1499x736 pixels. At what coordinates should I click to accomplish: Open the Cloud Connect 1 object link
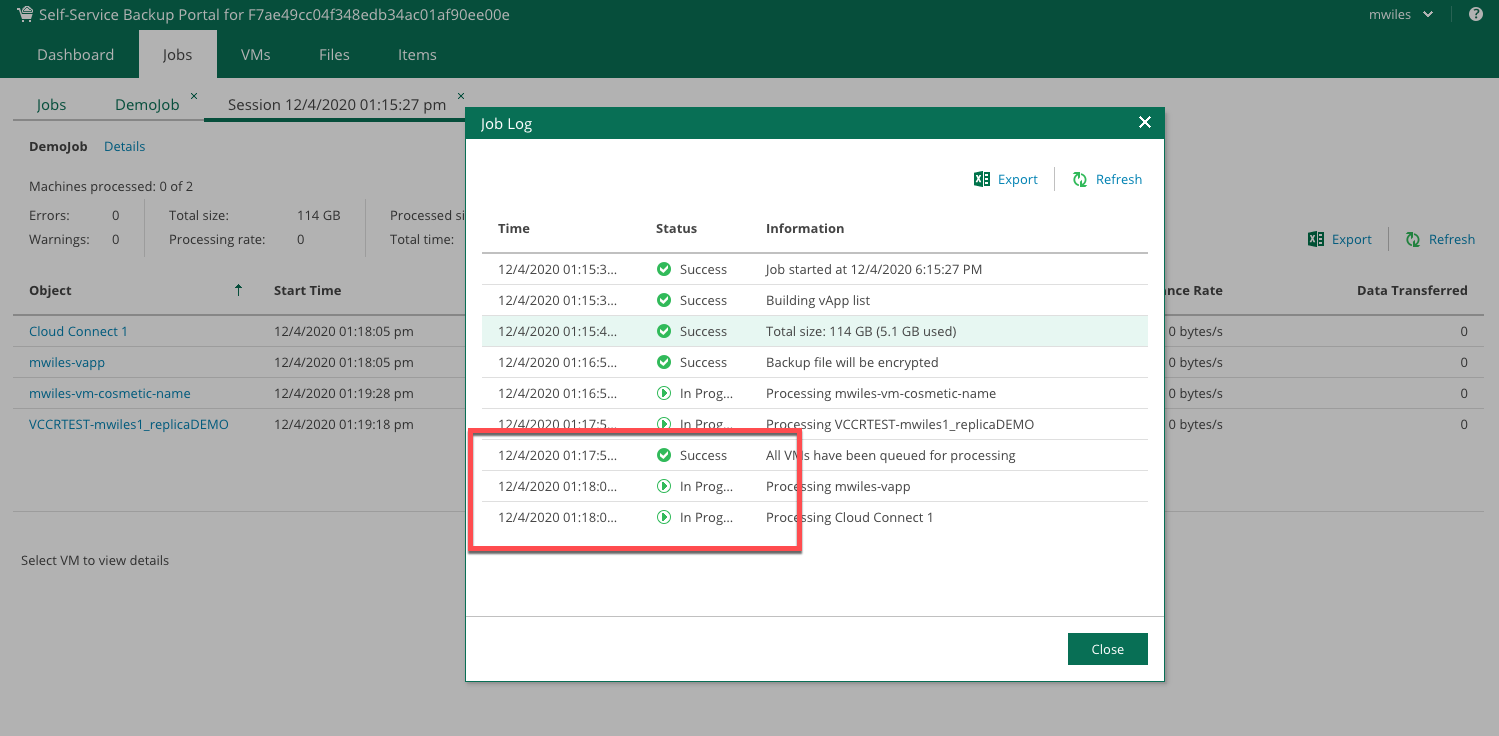[78, 331]
